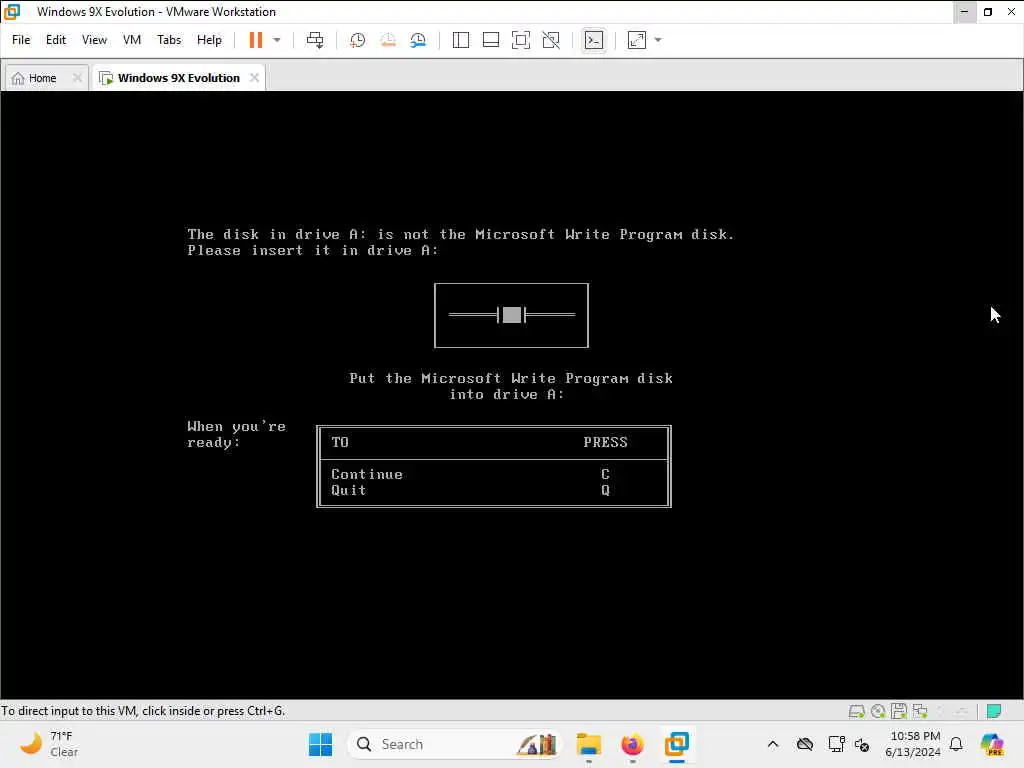
Task: Click the 'Put the Microsoft Write Program disk' text
Action: coord(511,378)
